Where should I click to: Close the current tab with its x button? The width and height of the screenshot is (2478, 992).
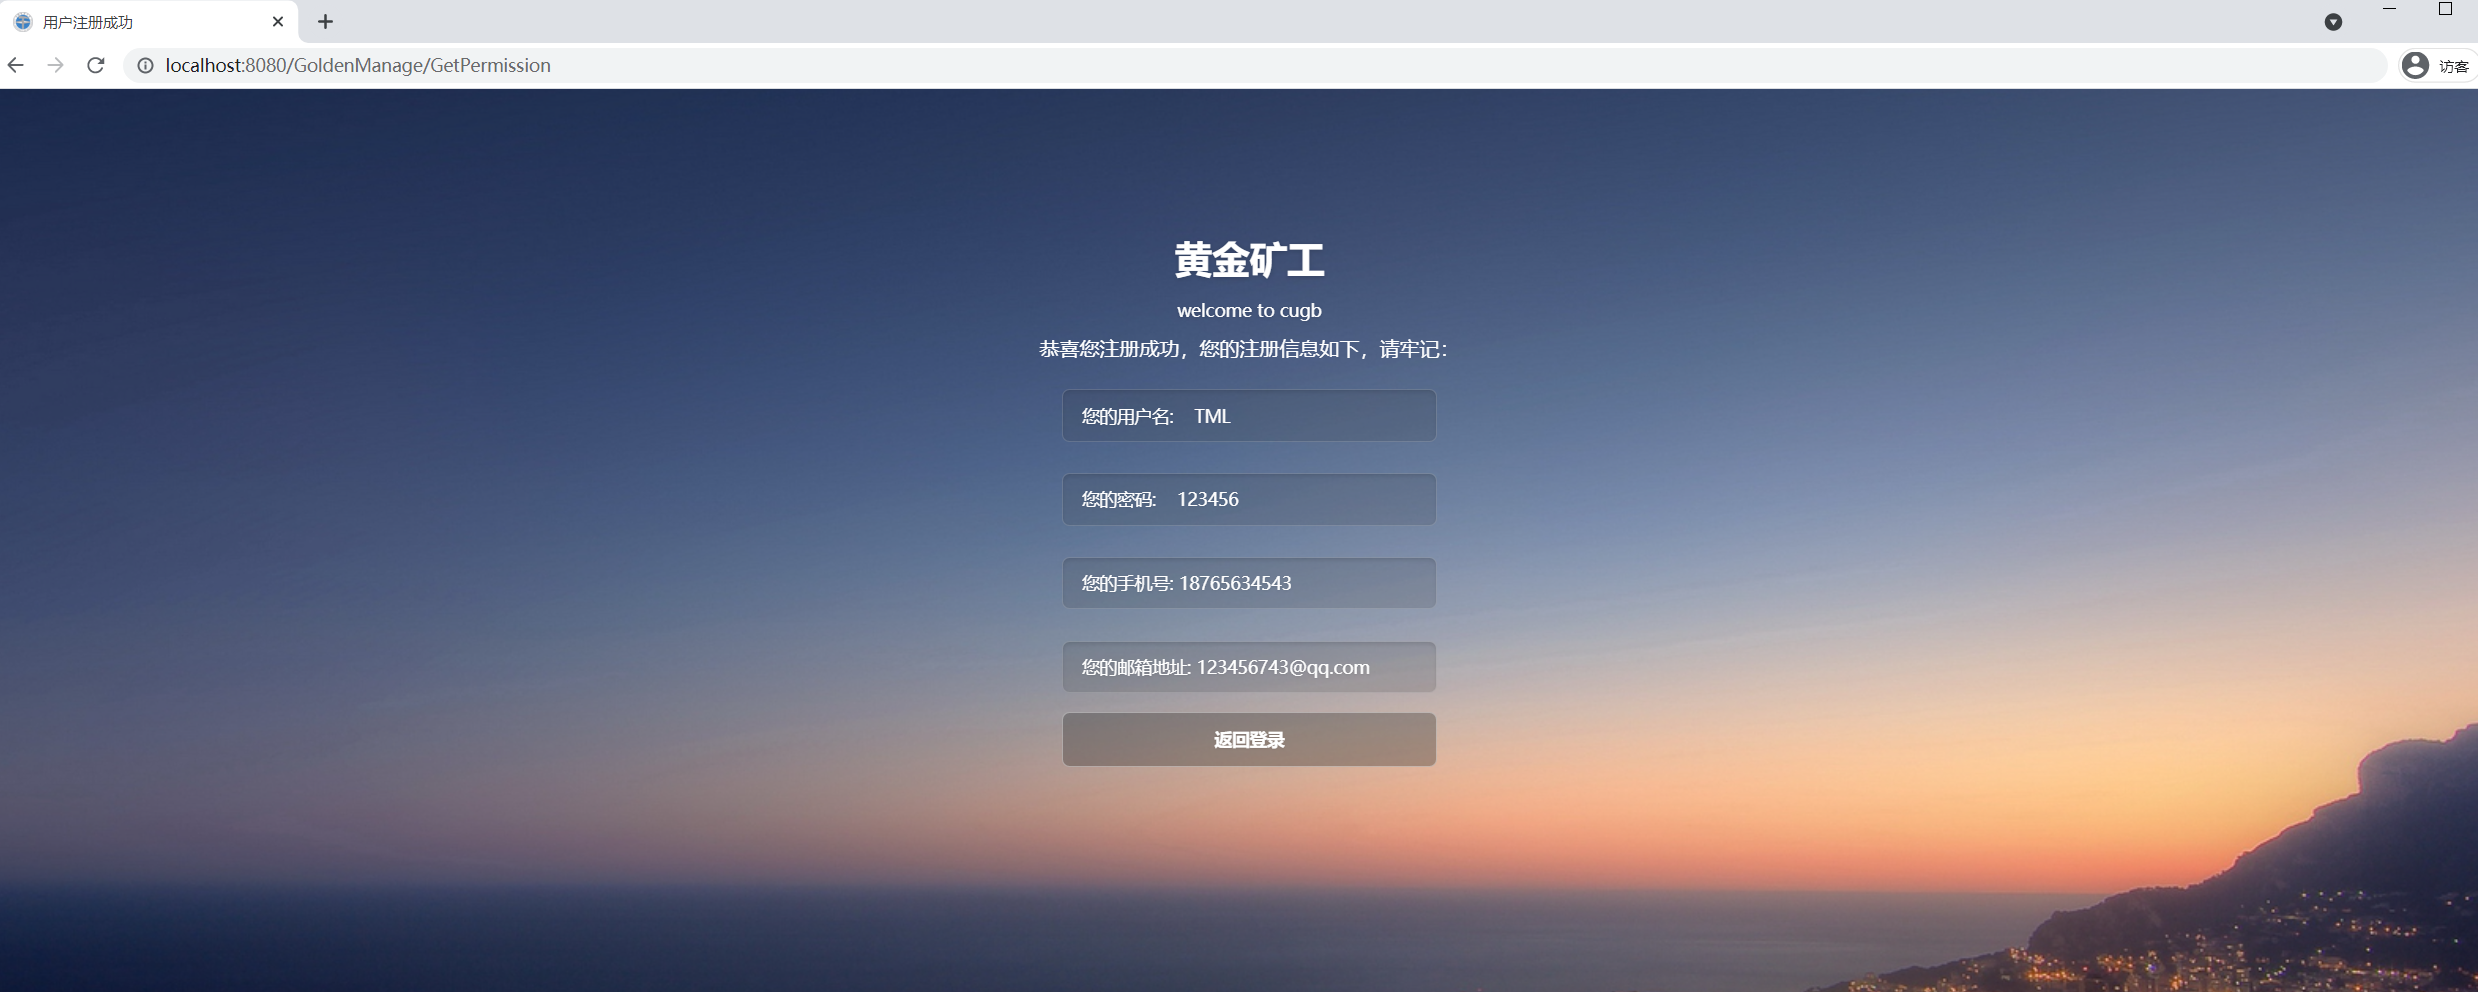pos(277,21)
